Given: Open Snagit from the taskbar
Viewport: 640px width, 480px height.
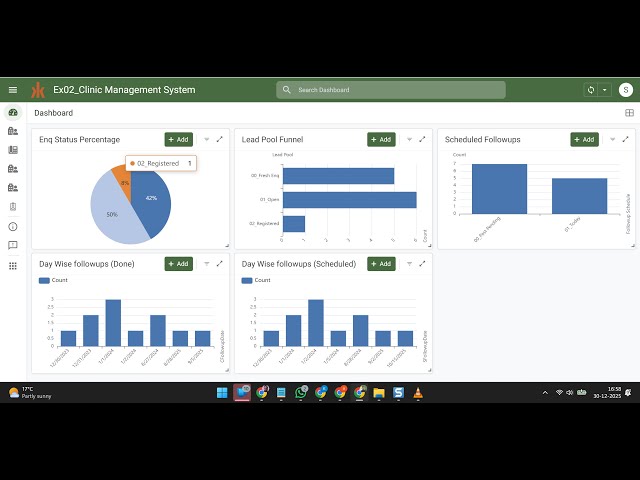Looking at the screenshot, I should tap(398, 393).
